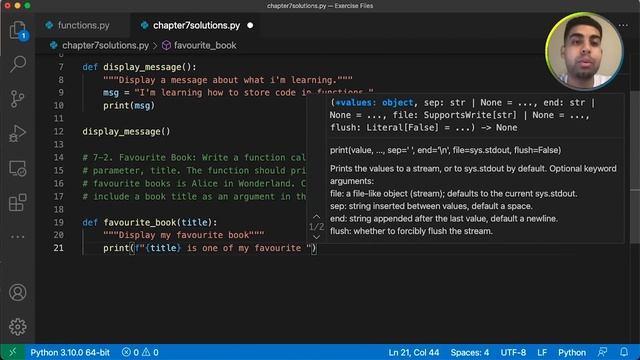Open notifications bell in status bar
640x360 pixels.
[x=624, y=352]
